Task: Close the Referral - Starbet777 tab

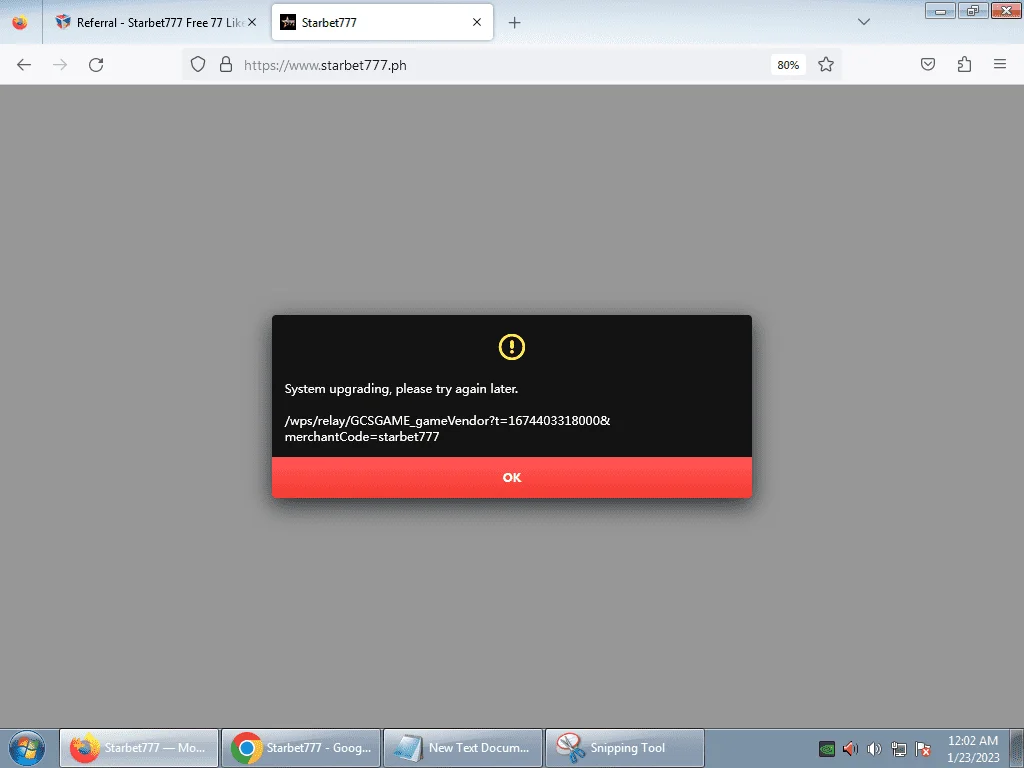Action: coord(252,22)
